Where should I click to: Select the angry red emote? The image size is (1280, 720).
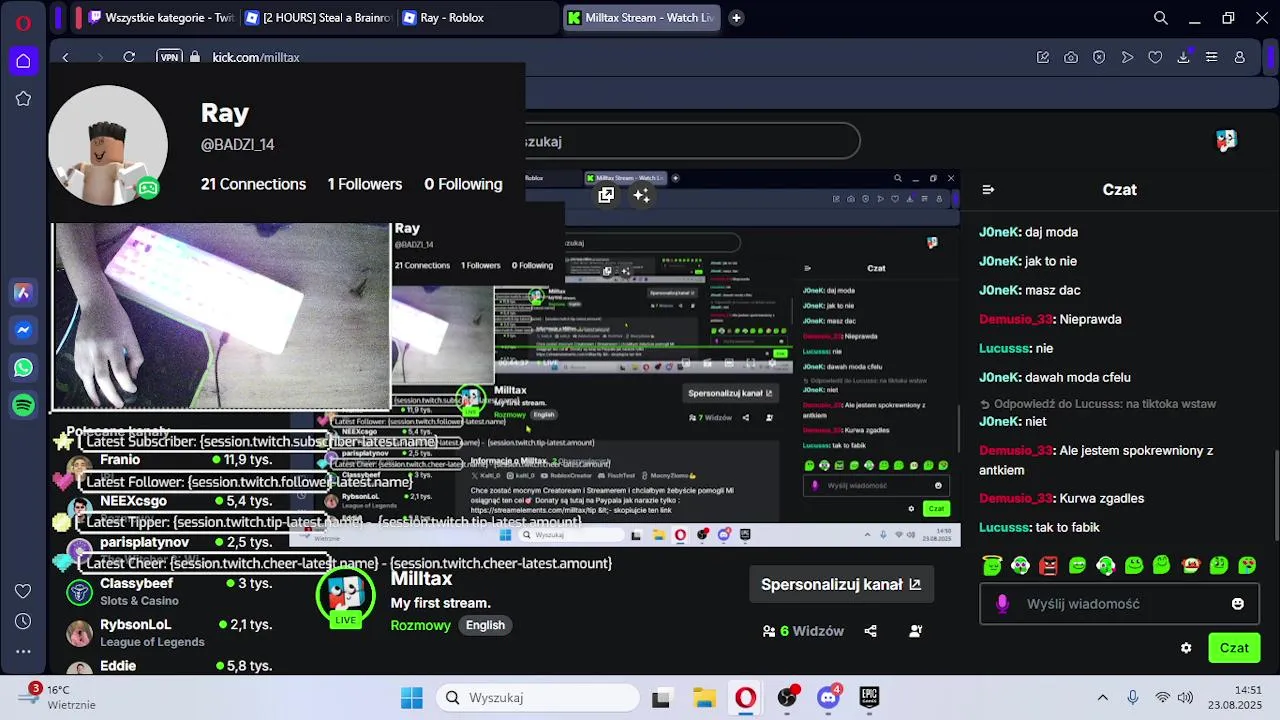point(1048,565)
